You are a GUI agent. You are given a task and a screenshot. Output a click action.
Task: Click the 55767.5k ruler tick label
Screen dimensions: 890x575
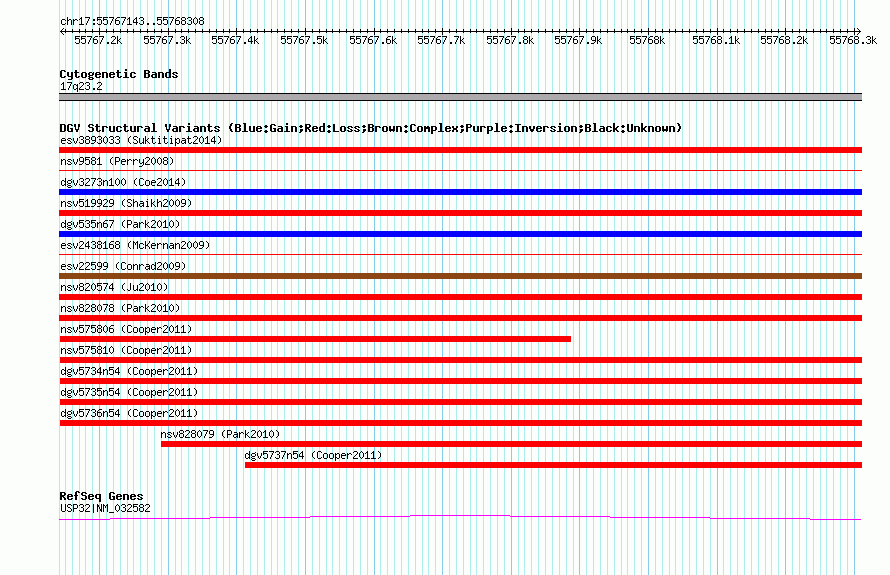click(304, 40)
